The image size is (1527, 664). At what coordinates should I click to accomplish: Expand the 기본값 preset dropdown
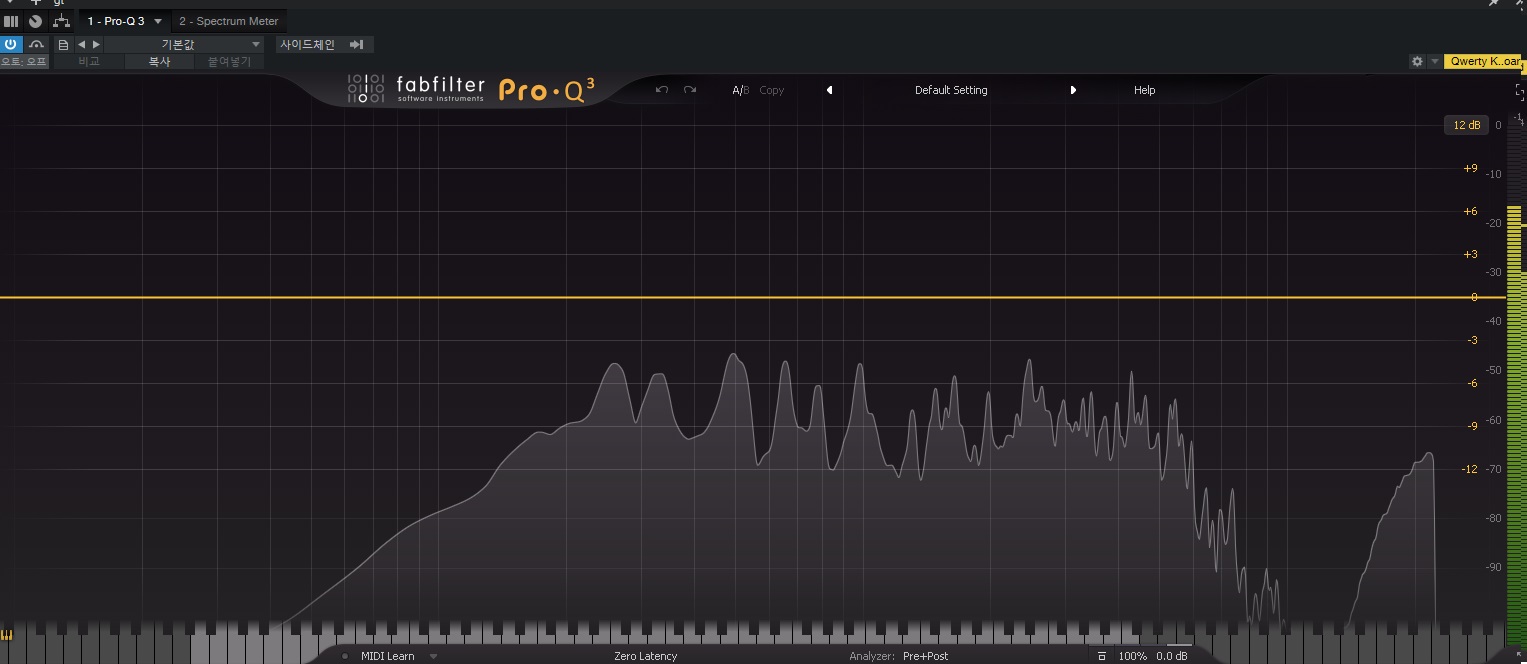[x=184, y=44]
